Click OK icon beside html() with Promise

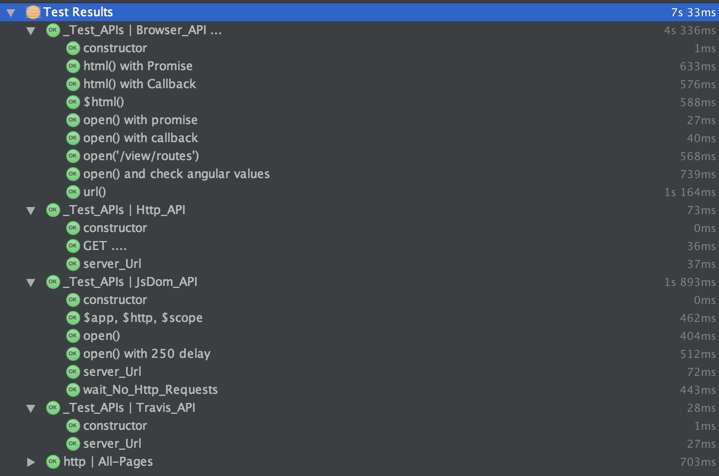click(72, 66)
